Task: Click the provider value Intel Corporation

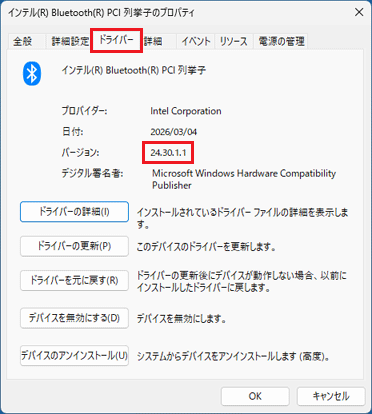Action: pos(186,111)
